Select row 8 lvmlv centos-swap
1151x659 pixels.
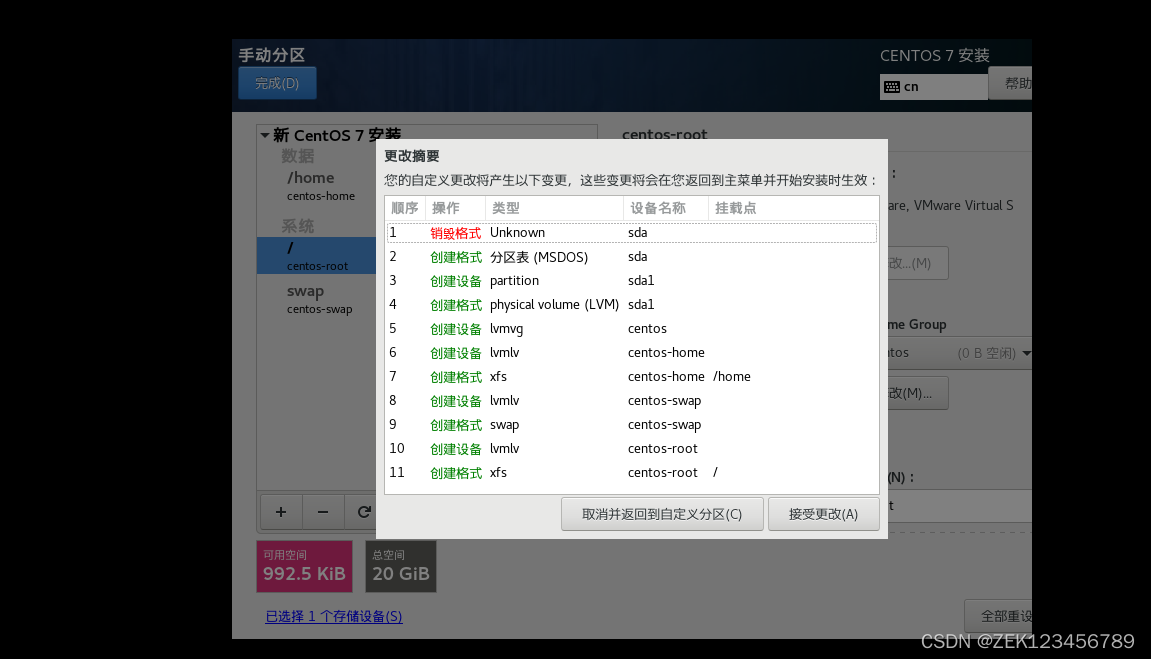(632, 401)
